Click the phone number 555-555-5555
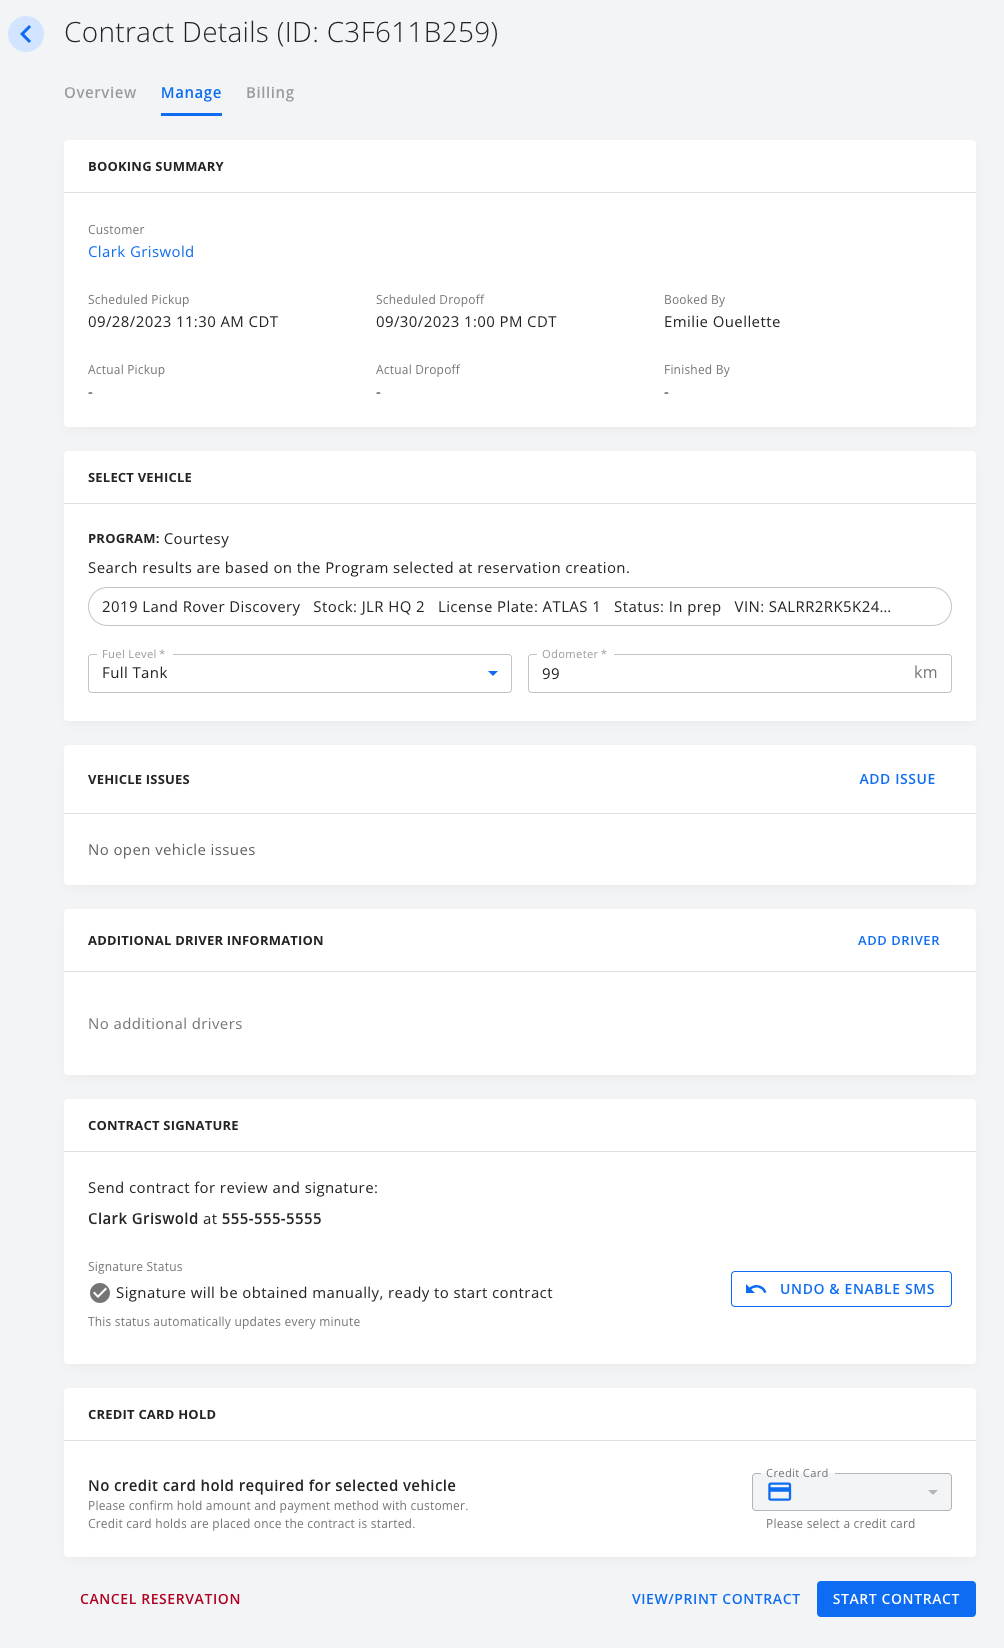This screenshot has width=1004, height=1648. pyautogui.click(x=272, y=1219)
